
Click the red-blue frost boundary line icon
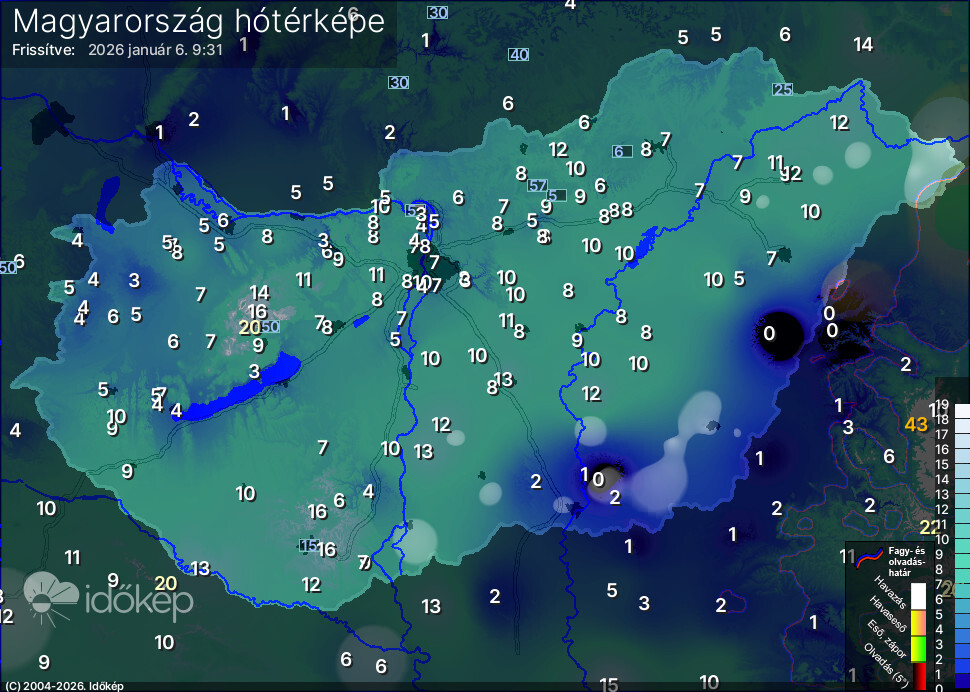[x=870, y=554]
